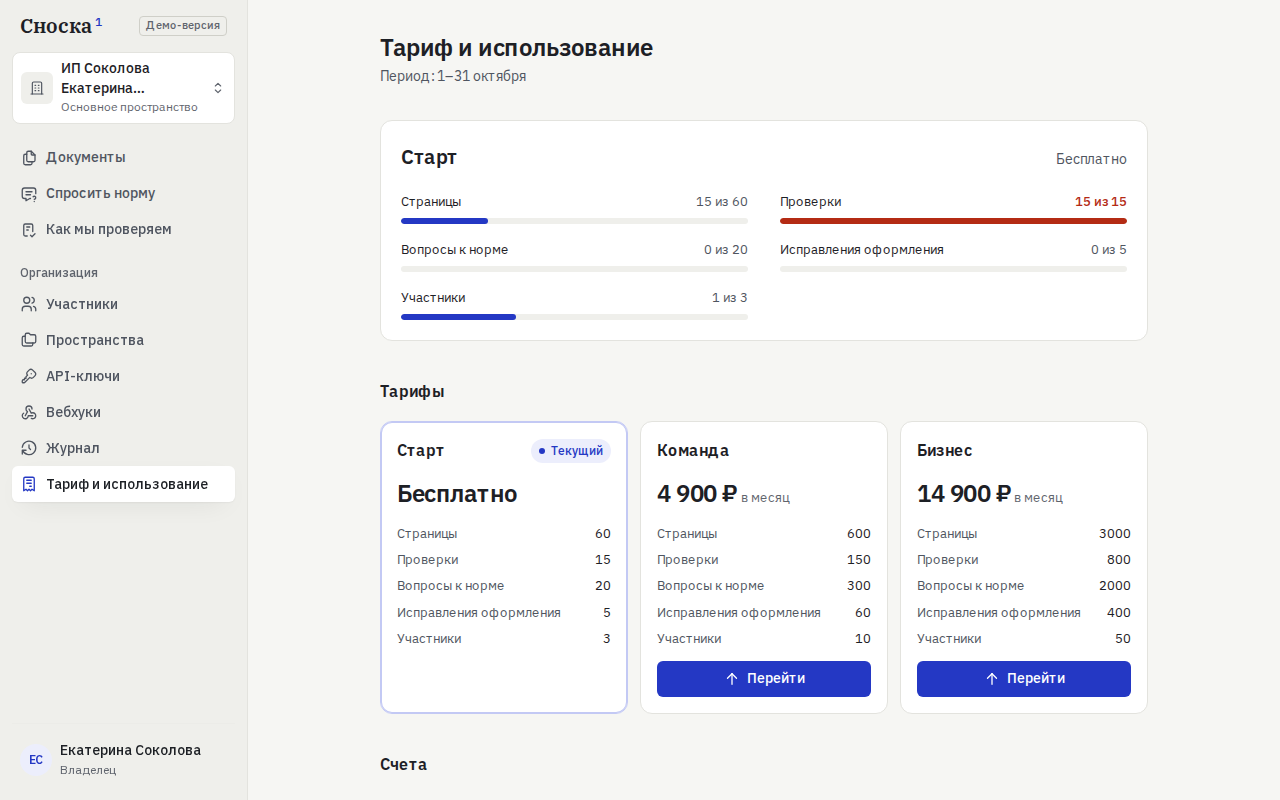The width and height of the screenshot is (1280, 800).
Task: Open the Екатерина Соколова user profile
Action: click(123, 760)
